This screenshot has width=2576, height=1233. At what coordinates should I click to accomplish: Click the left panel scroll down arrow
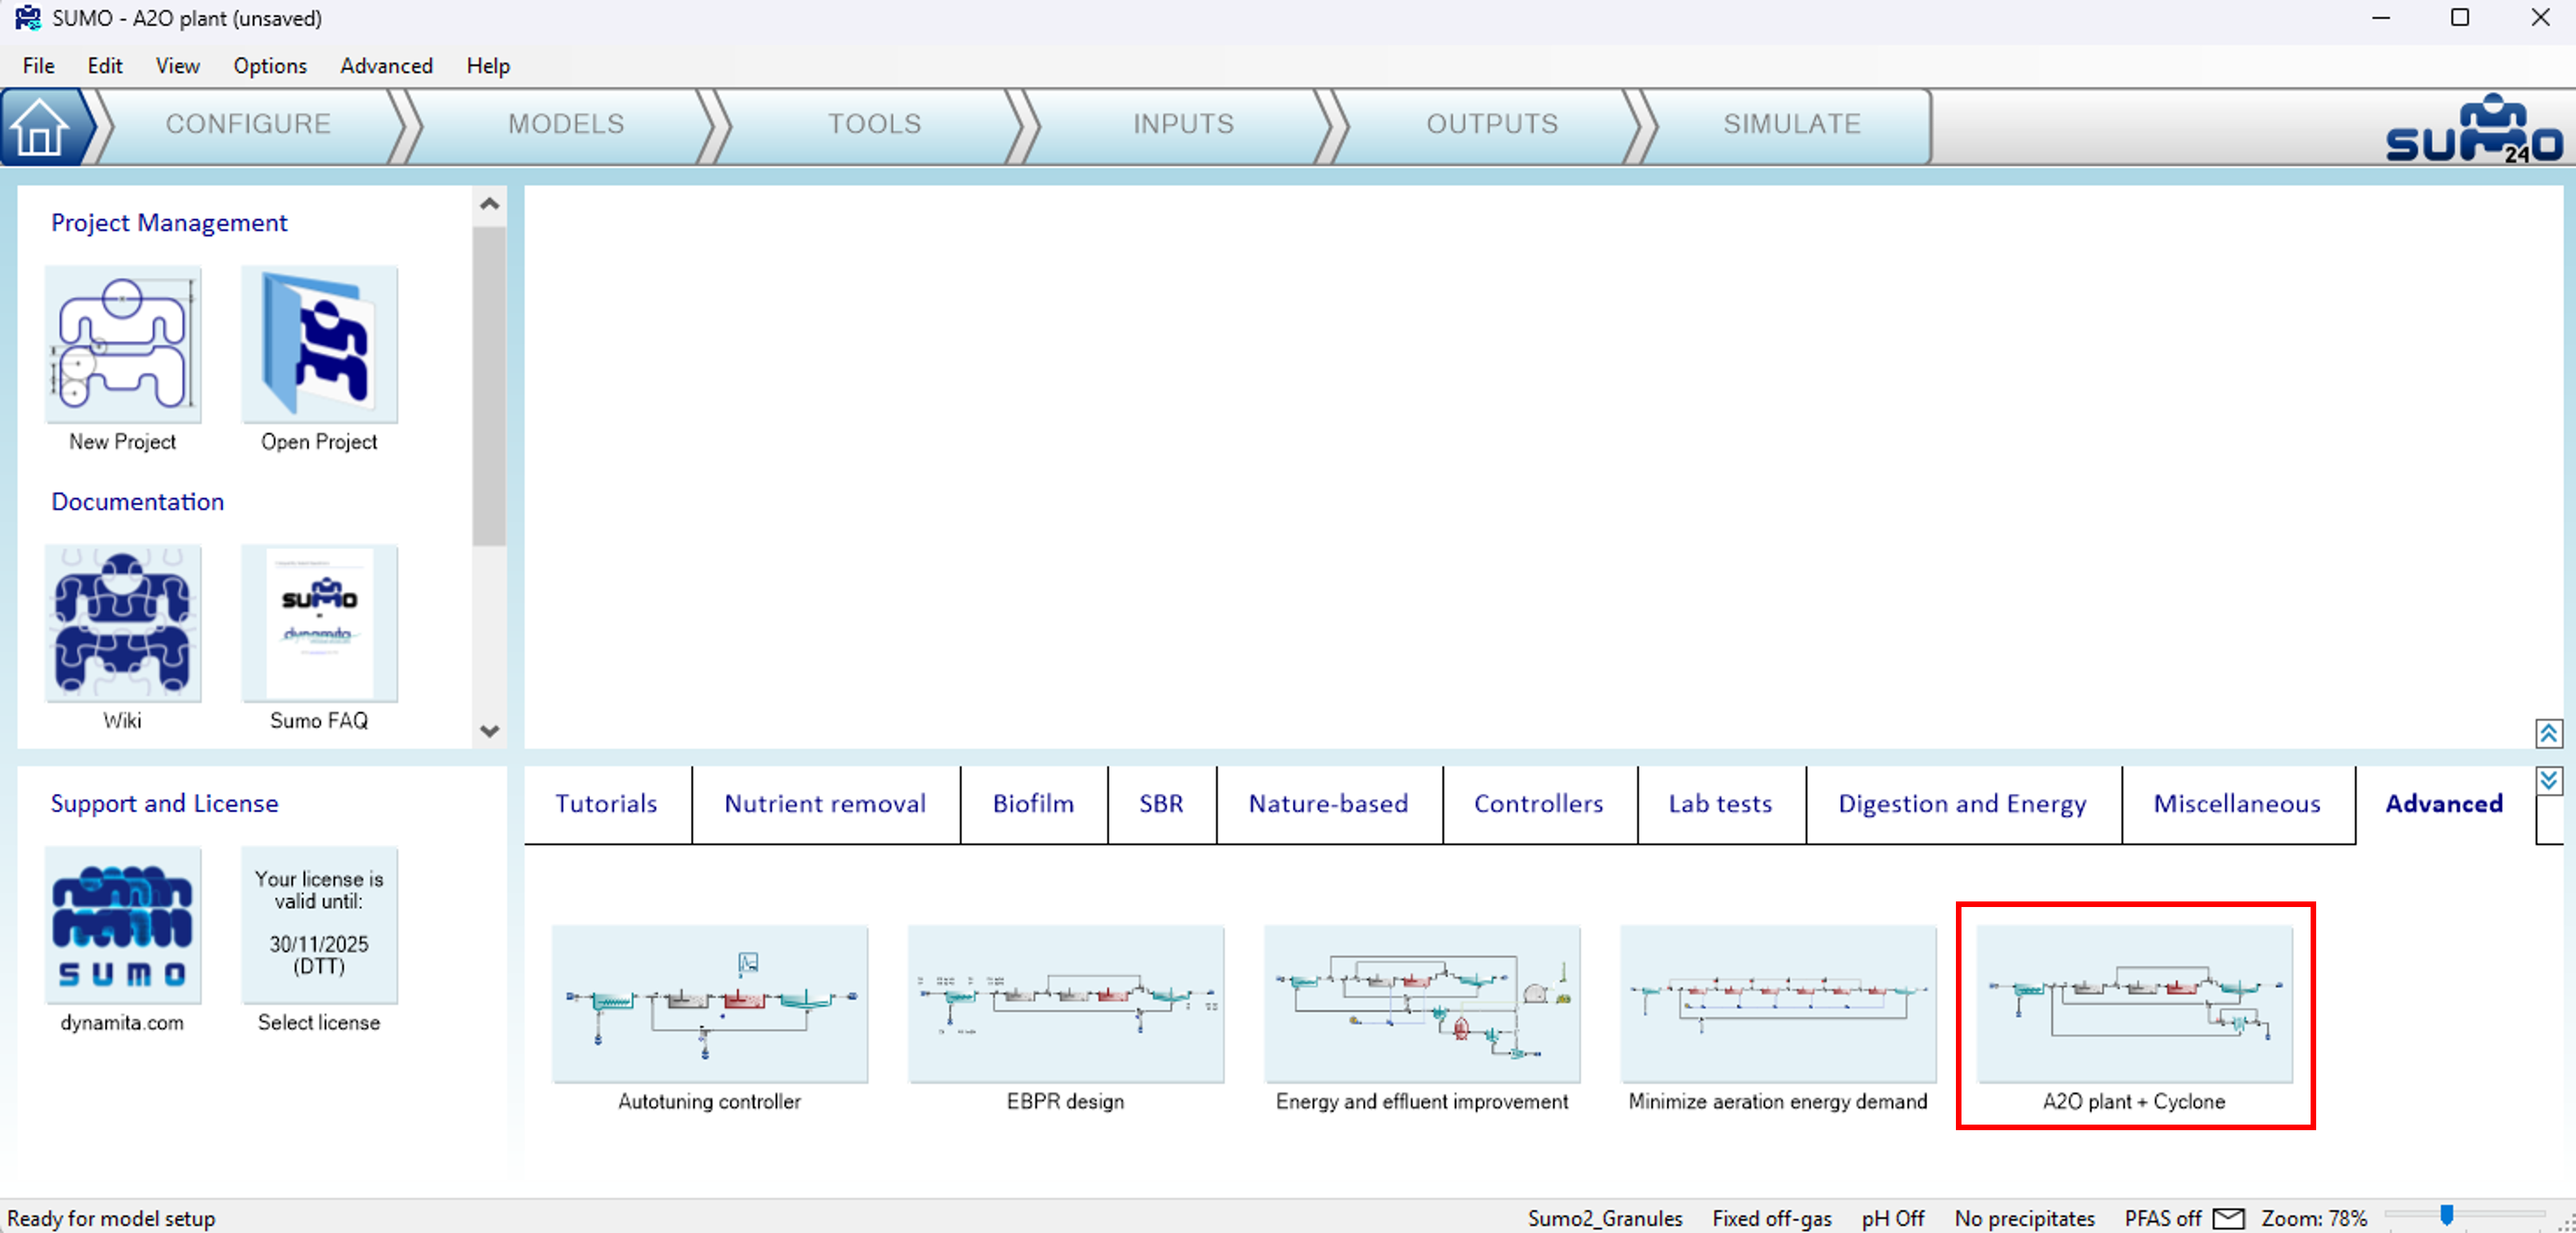[x=489, y=731]
